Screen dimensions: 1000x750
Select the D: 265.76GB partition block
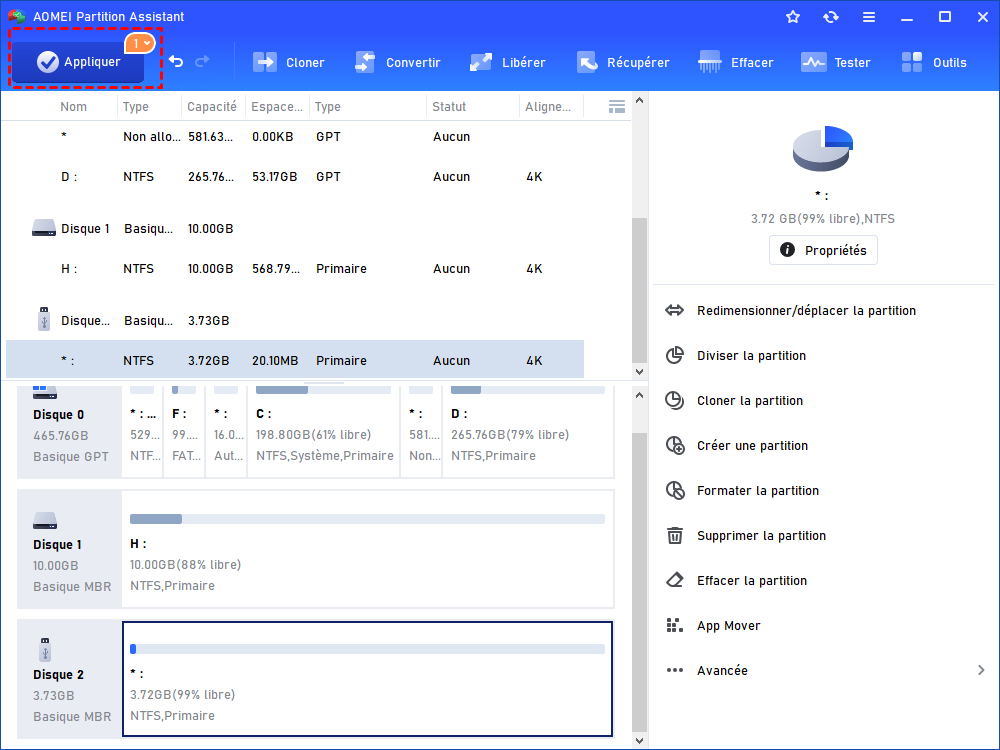click(527, 430)
